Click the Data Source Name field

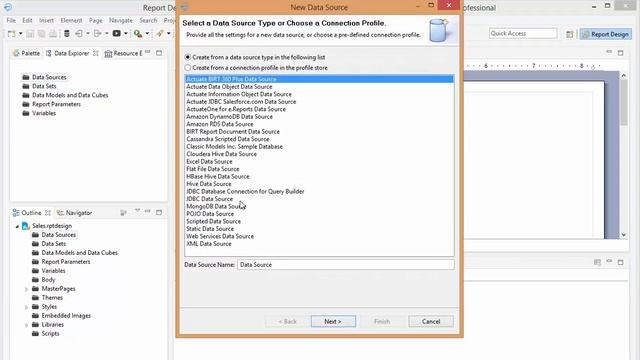345,264
